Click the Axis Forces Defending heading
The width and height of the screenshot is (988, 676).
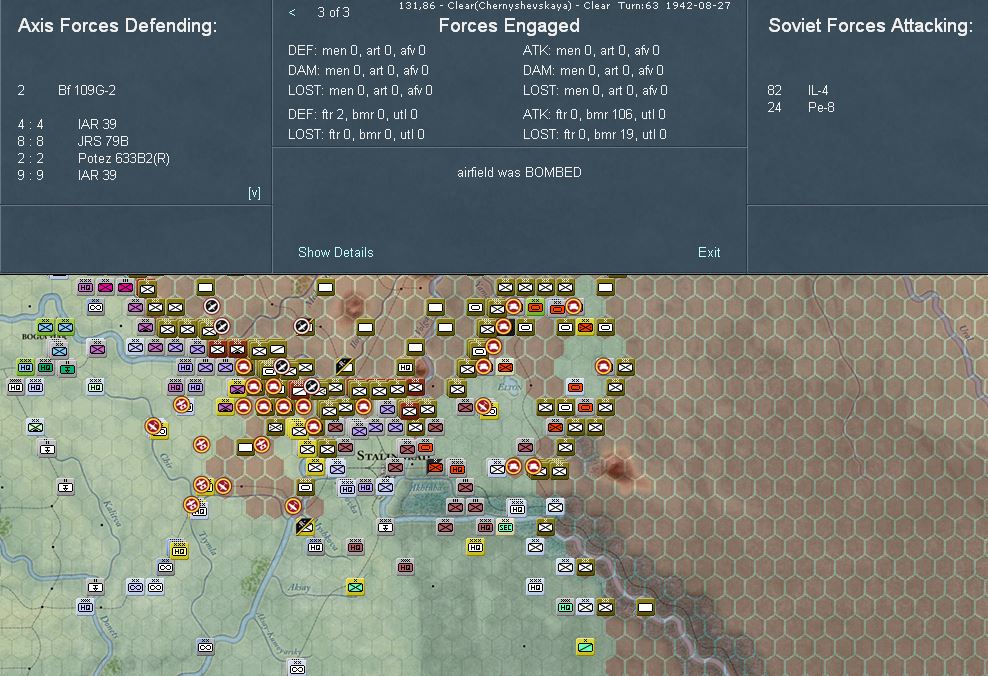click(x=117, y=25)
